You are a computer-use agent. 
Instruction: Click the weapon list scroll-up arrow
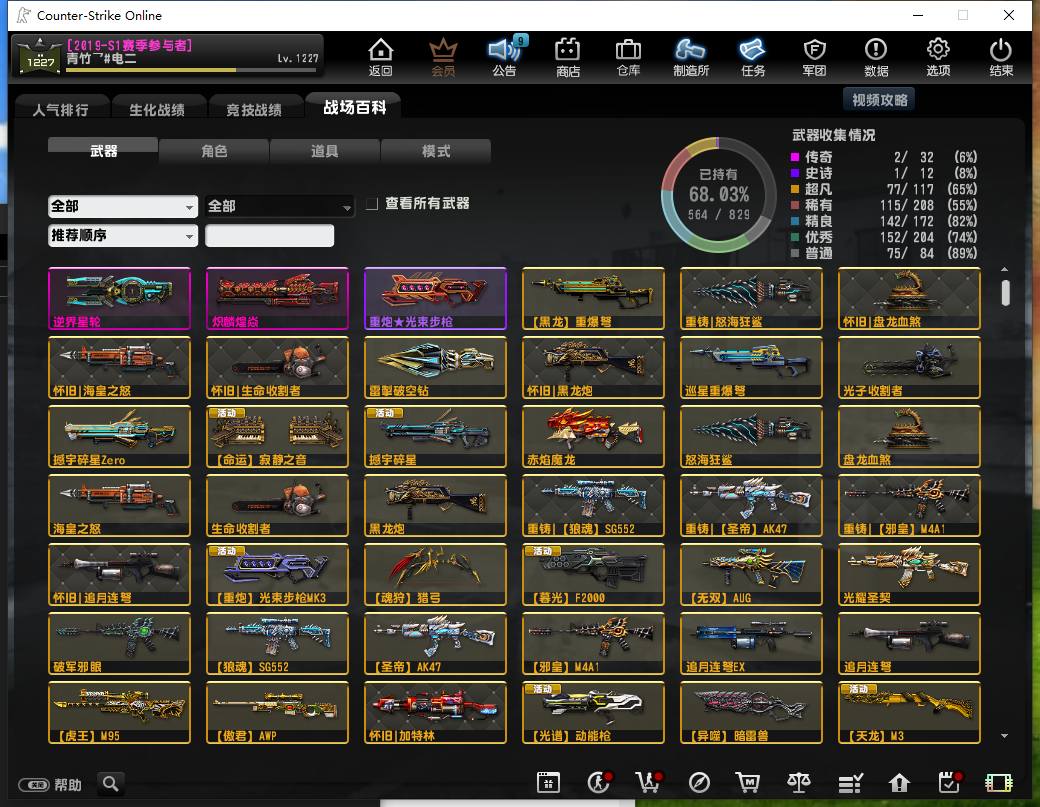pyautogui.click(x=1005, y=269)
